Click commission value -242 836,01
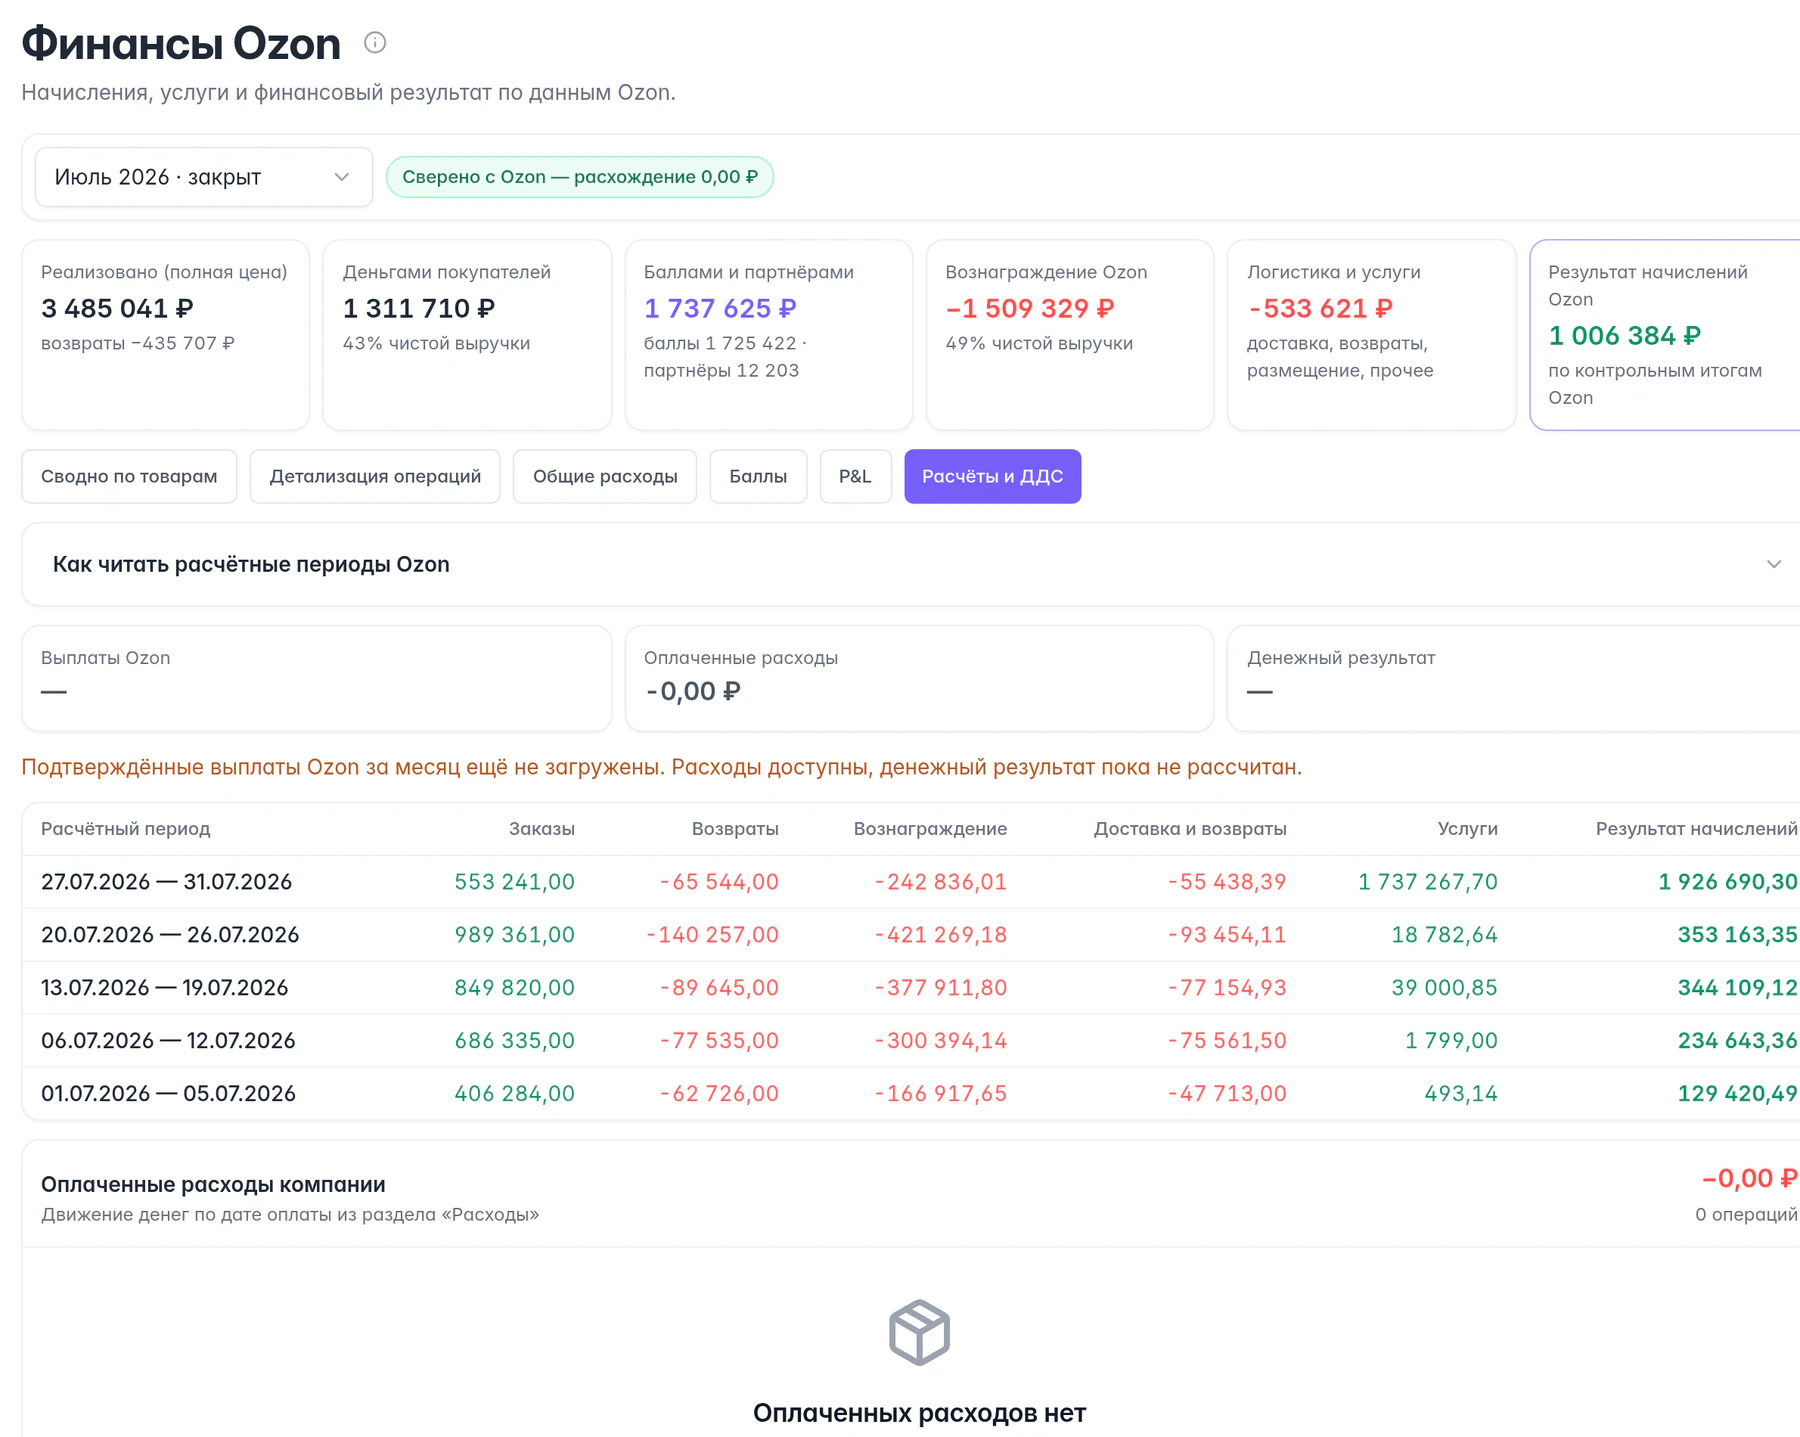This screenshot has height=1437, width=1800. tap(941, 882)
